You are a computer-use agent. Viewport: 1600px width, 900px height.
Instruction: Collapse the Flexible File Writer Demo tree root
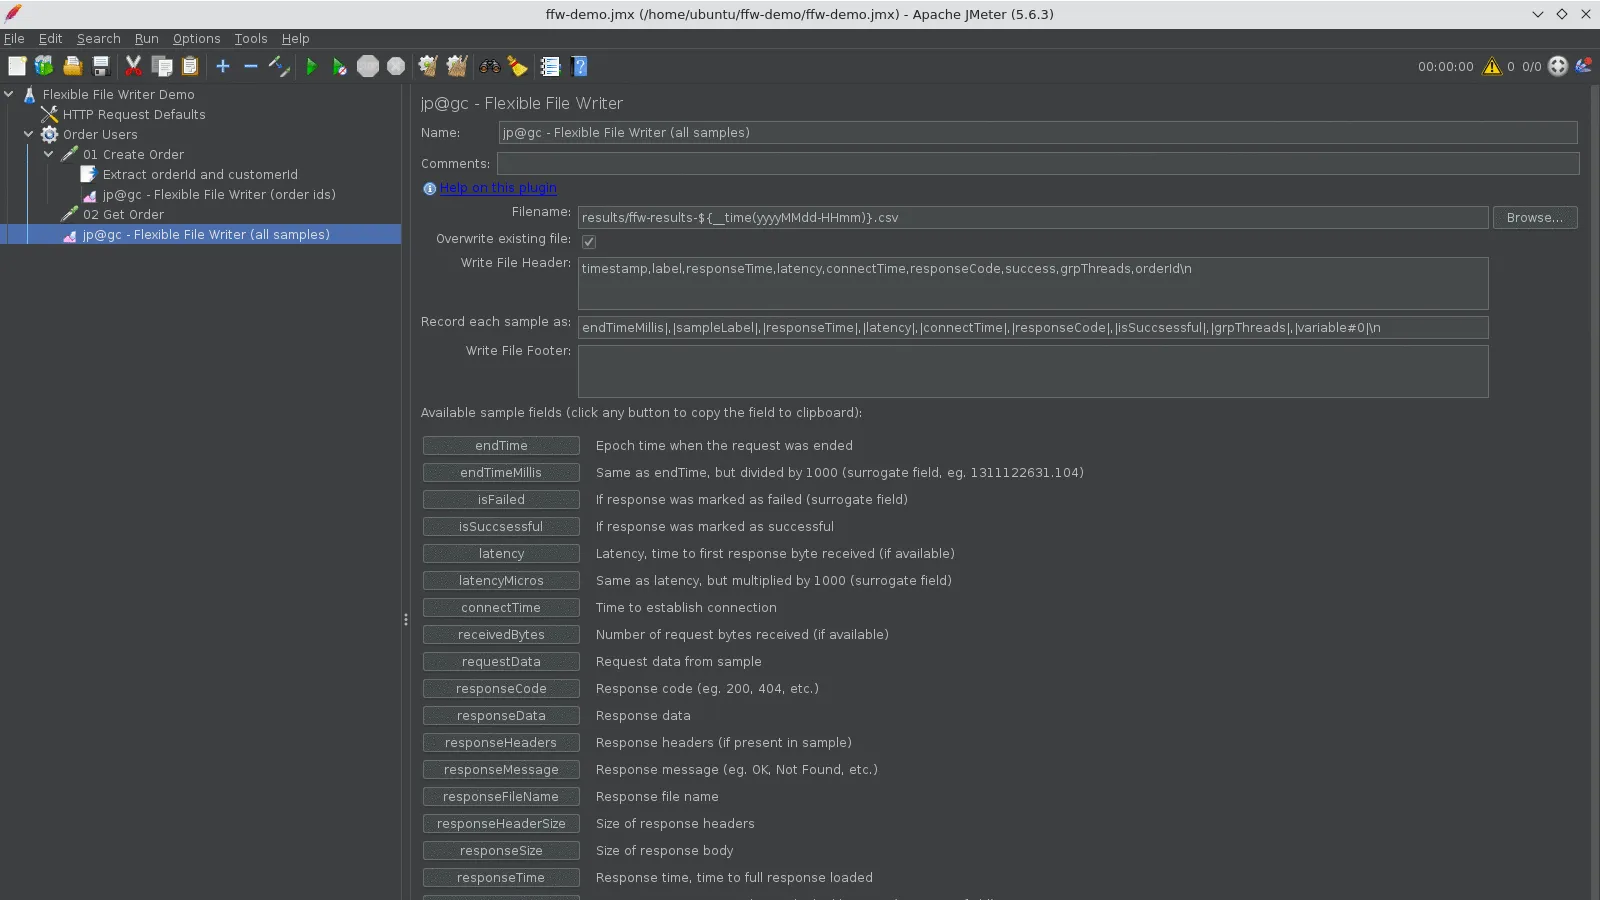pos(9,94)
